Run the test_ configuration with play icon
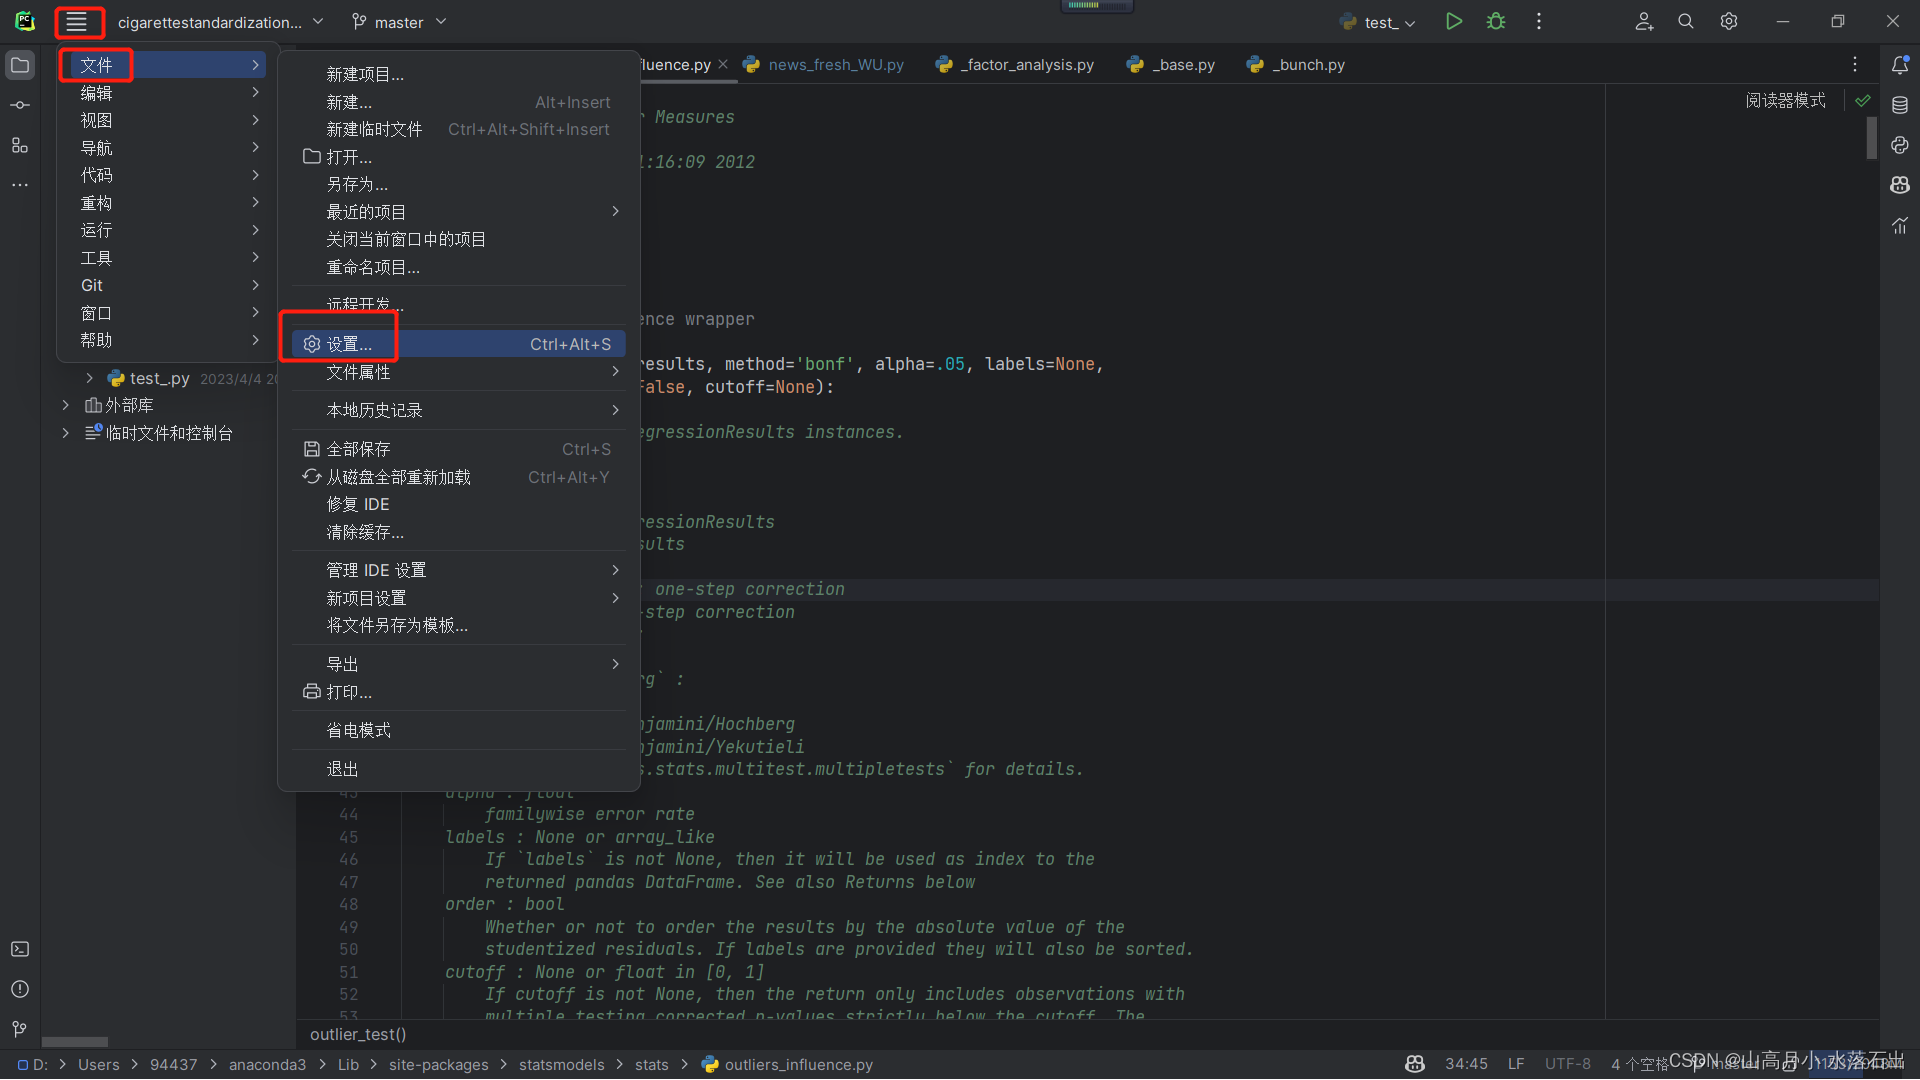1920x1080 pixels. pyautogui.click(x=1453, y=21)
